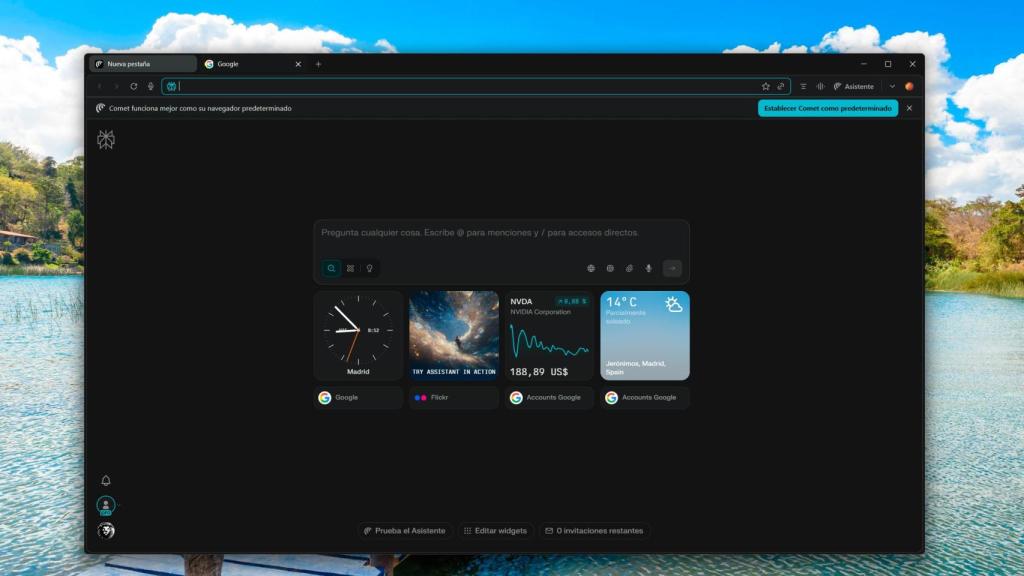Click the attachment paperclip in the question box
The image size is (1024, 576).
point(629,268)
